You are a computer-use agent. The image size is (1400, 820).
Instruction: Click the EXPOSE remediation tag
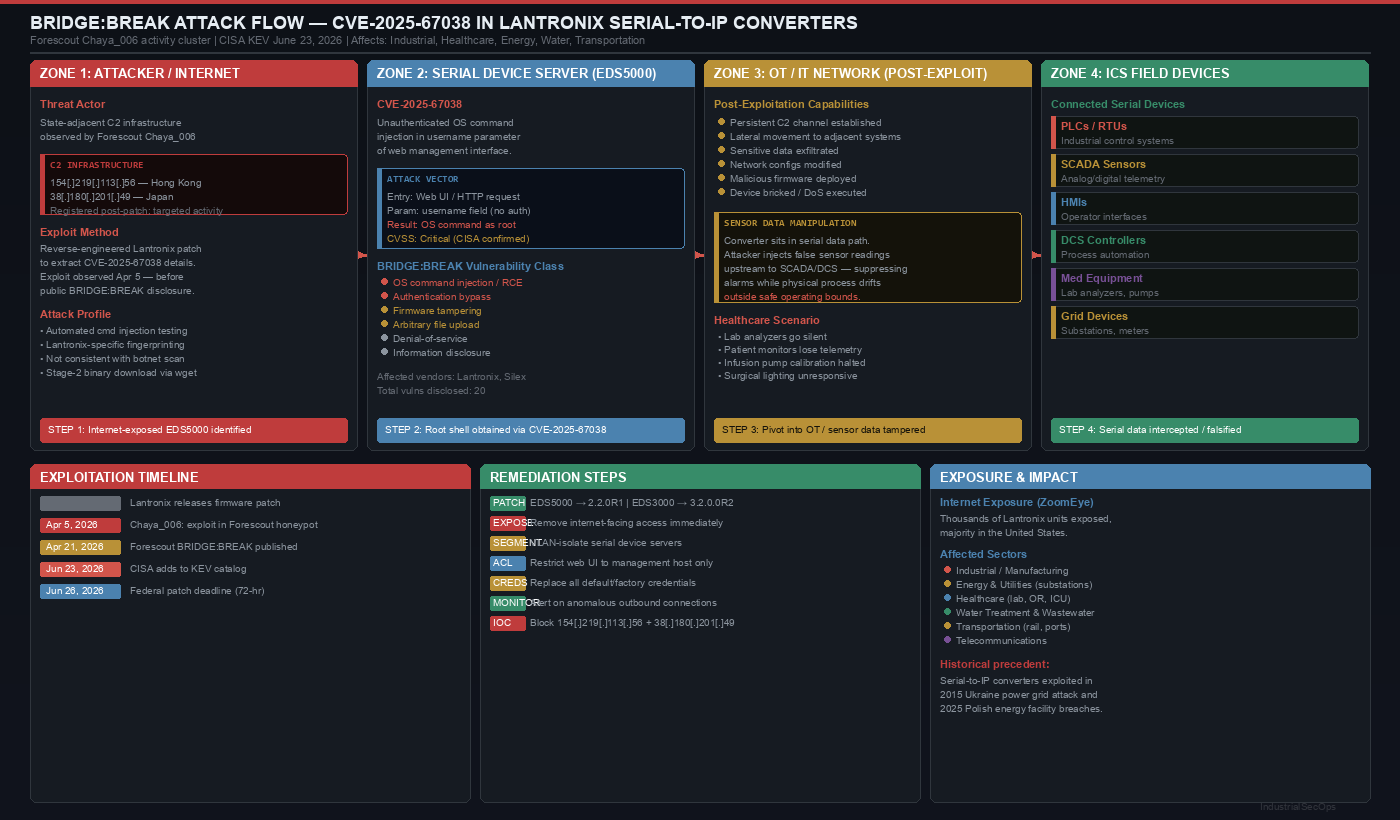(508, 523)
